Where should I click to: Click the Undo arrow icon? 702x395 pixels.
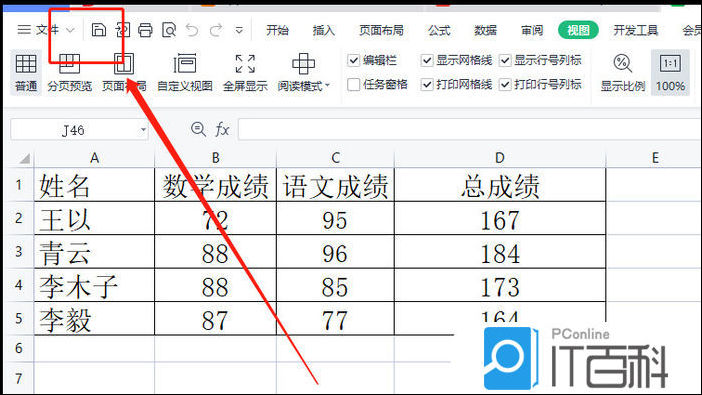coord(192,30)
